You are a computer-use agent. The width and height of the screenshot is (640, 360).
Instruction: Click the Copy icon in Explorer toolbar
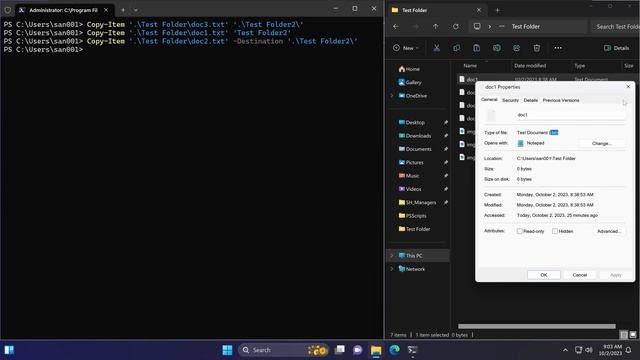pos(456,48)
